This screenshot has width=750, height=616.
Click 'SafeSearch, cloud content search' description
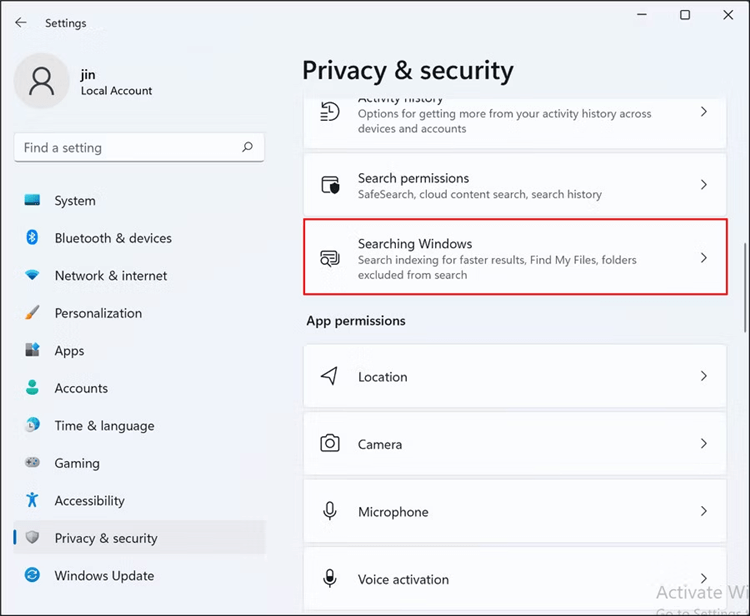480,194
